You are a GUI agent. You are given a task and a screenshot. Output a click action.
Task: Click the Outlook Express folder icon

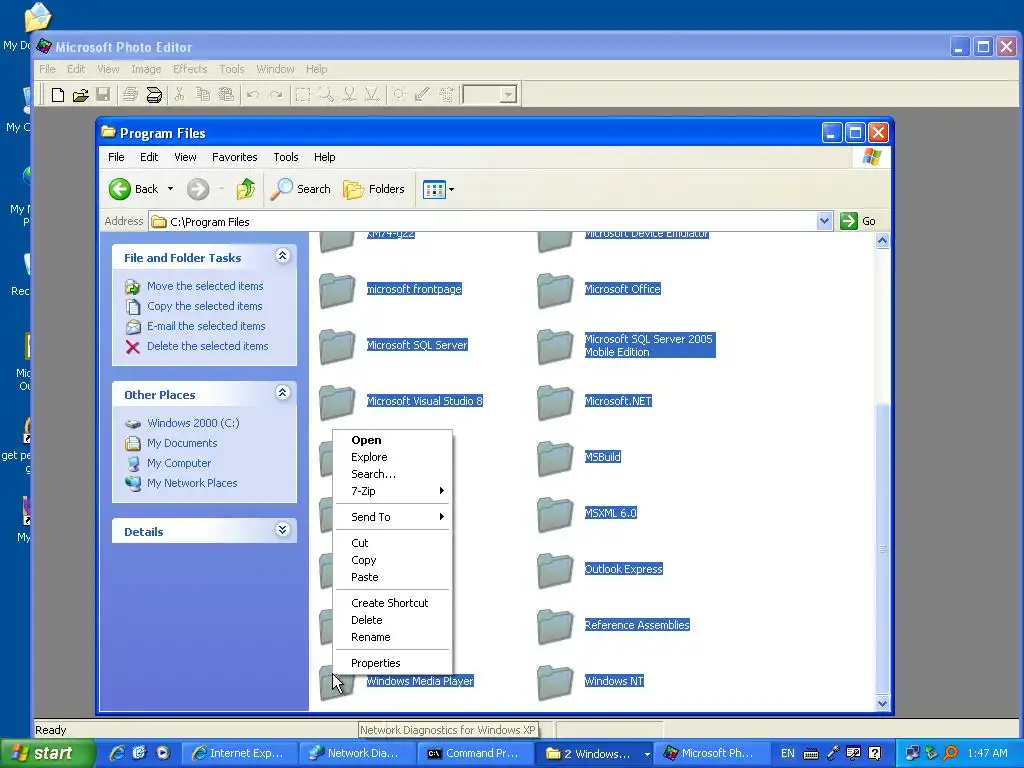click(555, 570)
